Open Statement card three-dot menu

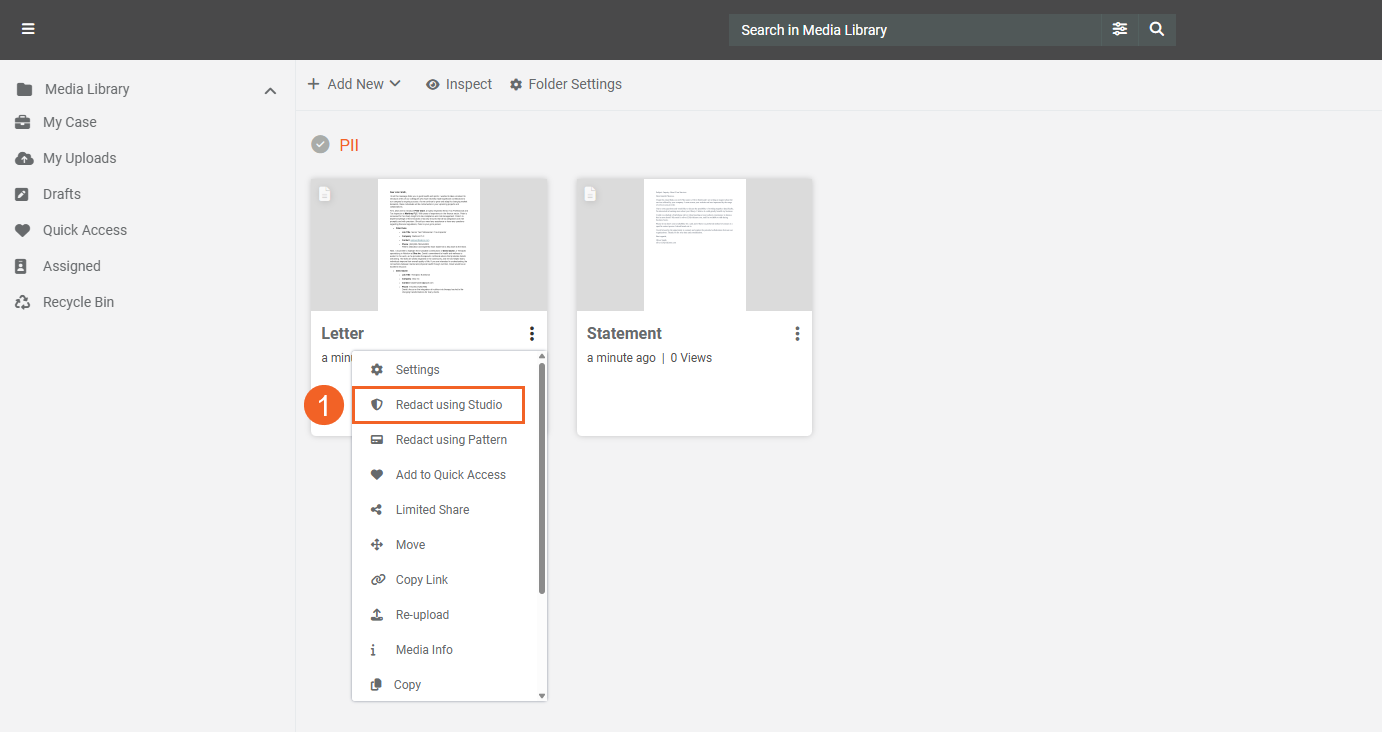click(797, 334)
